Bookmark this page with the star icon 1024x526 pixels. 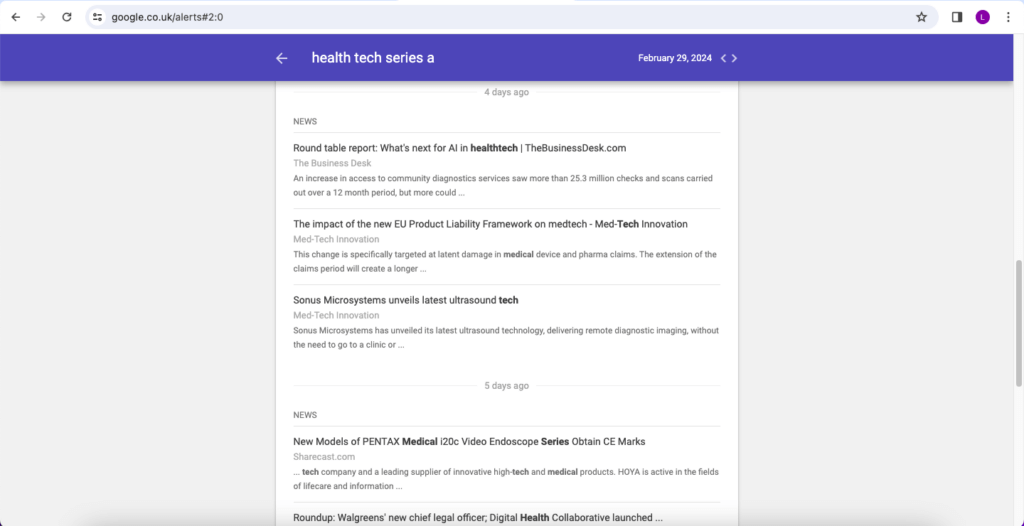(921, 17)
